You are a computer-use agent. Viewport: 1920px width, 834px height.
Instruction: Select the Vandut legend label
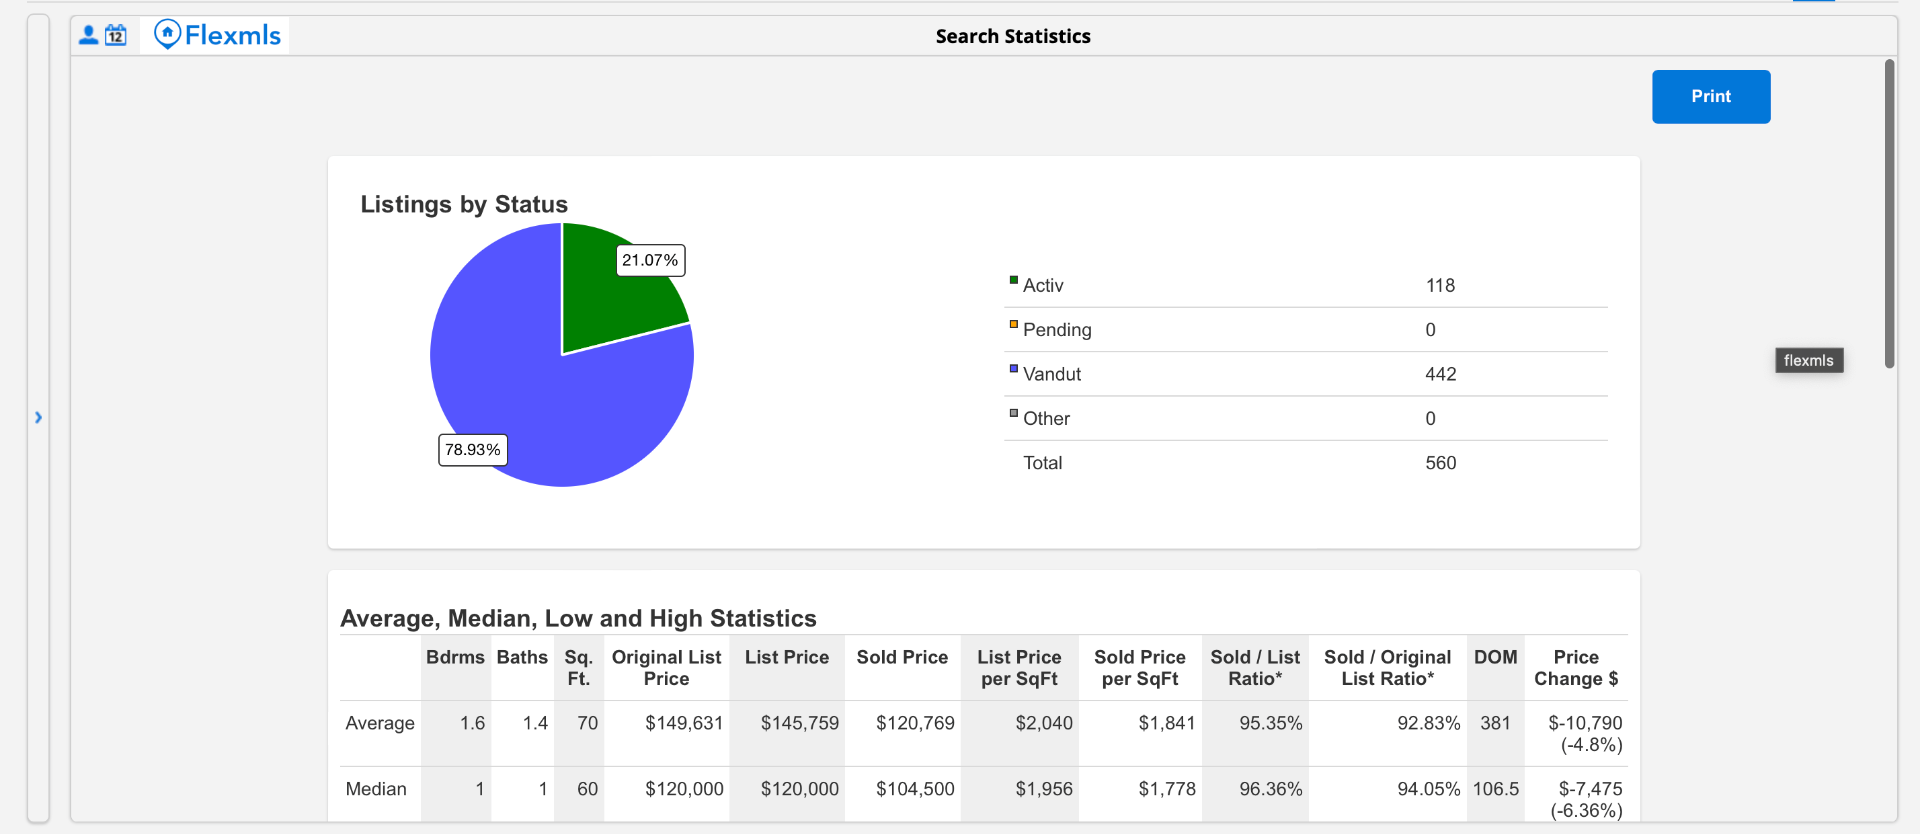point(1052,374)
